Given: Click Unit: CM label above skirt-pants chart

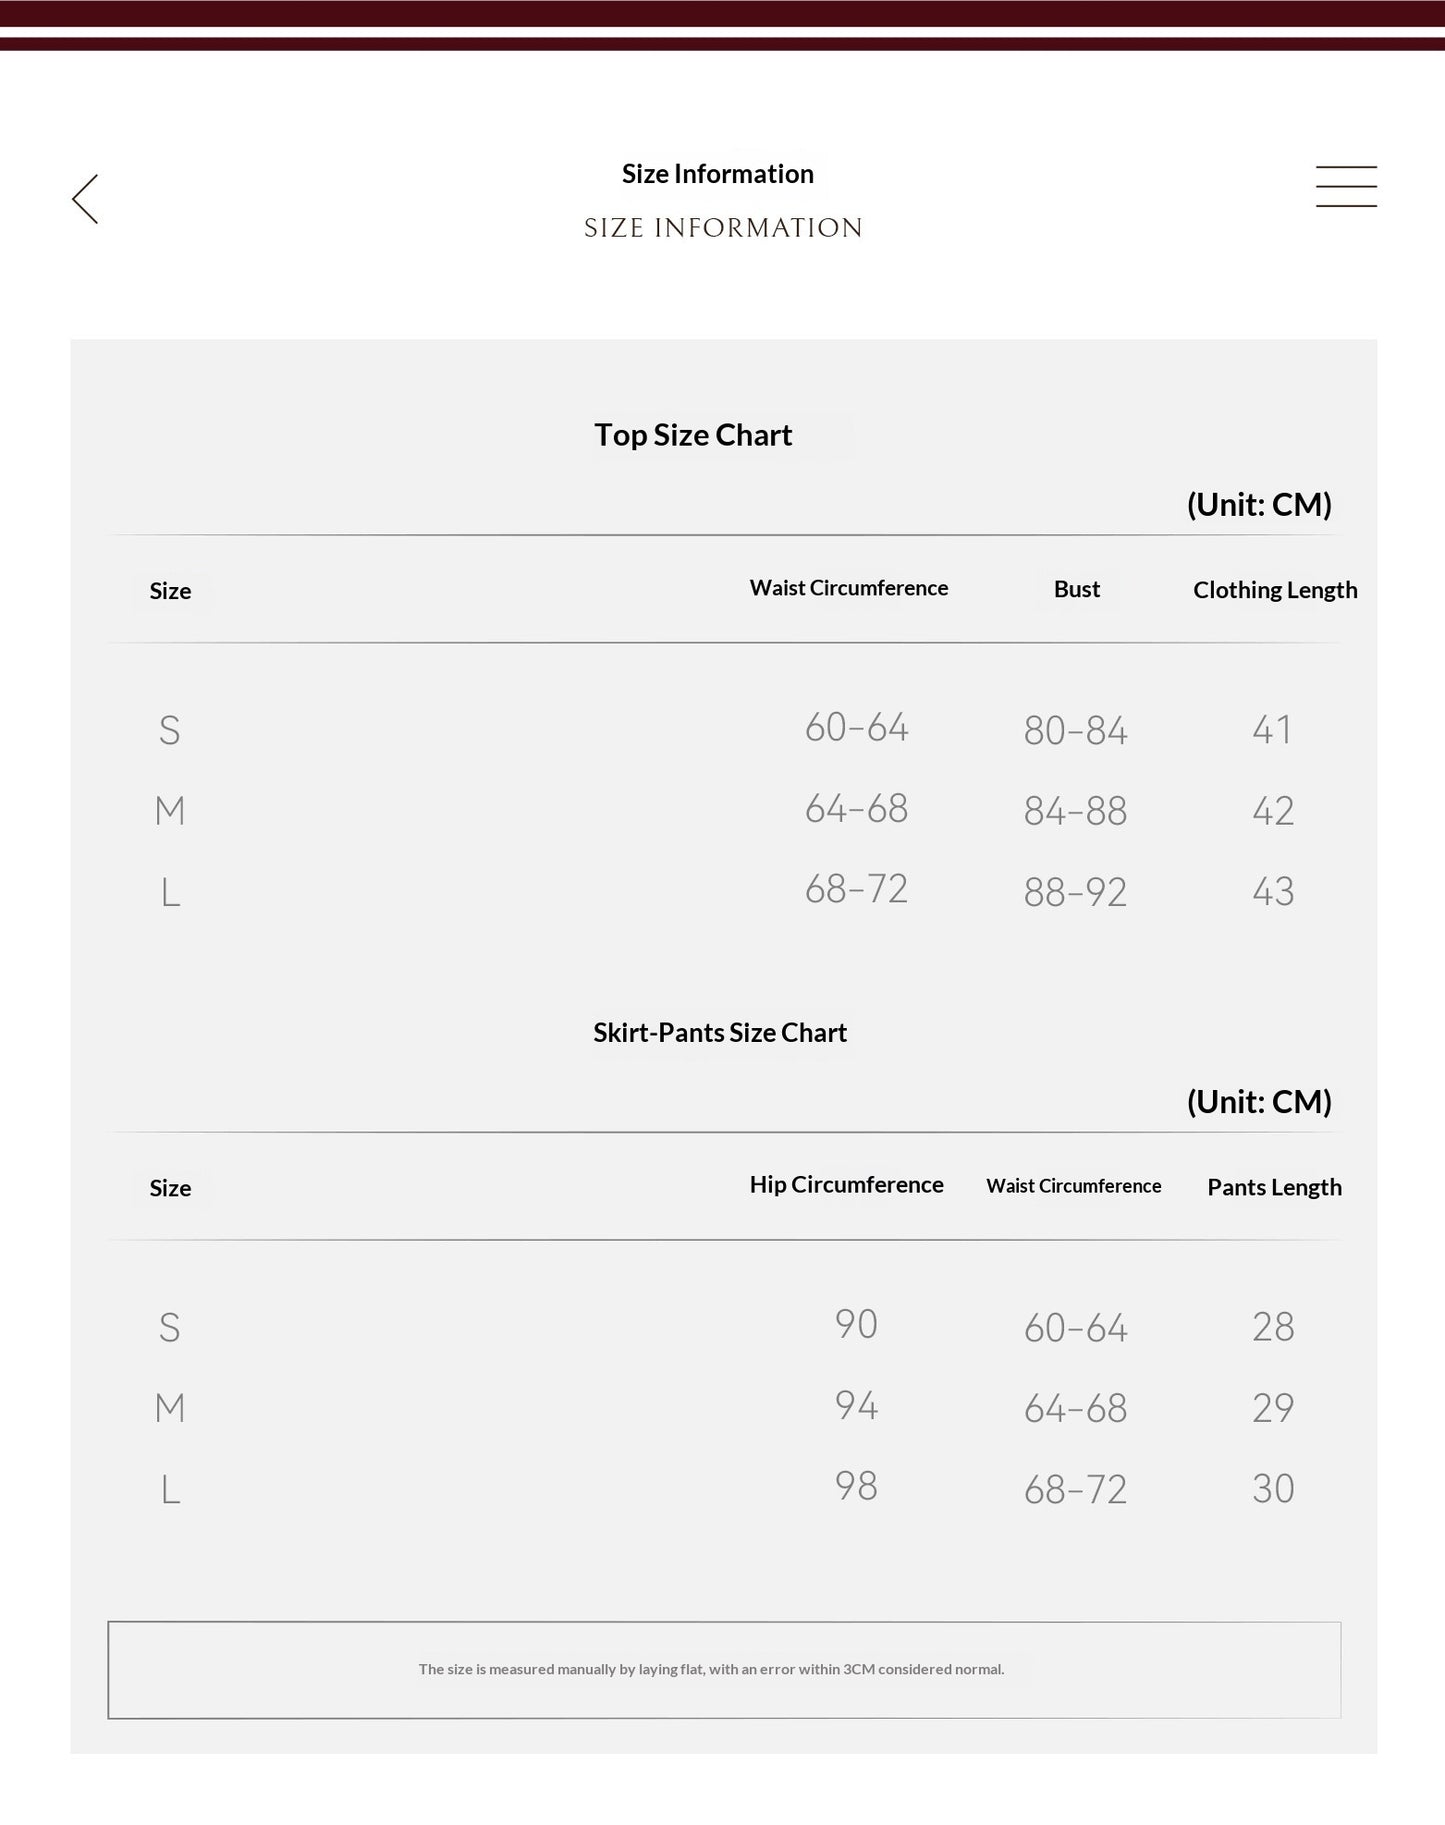Looking at the screenshot, I should pyautogui.click(x=1259, y=1102).
